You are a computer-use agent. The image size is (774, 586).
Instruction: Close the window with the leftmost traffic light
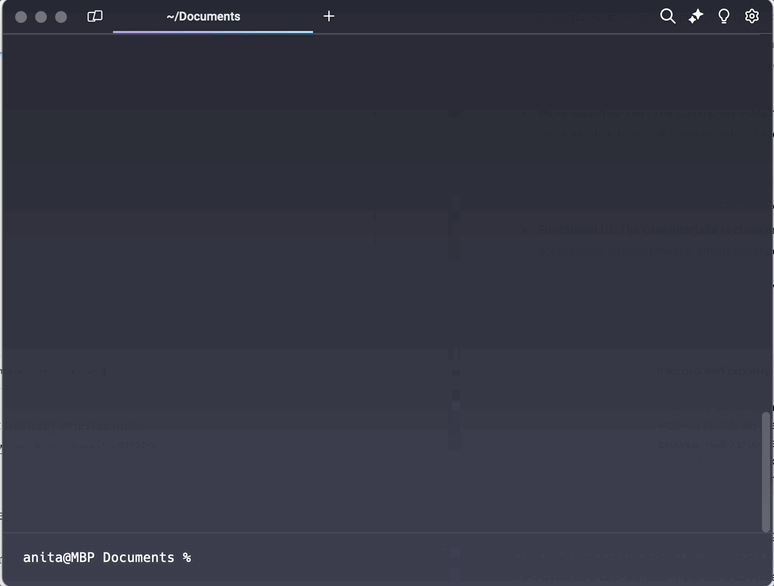(x=21, y=17)
